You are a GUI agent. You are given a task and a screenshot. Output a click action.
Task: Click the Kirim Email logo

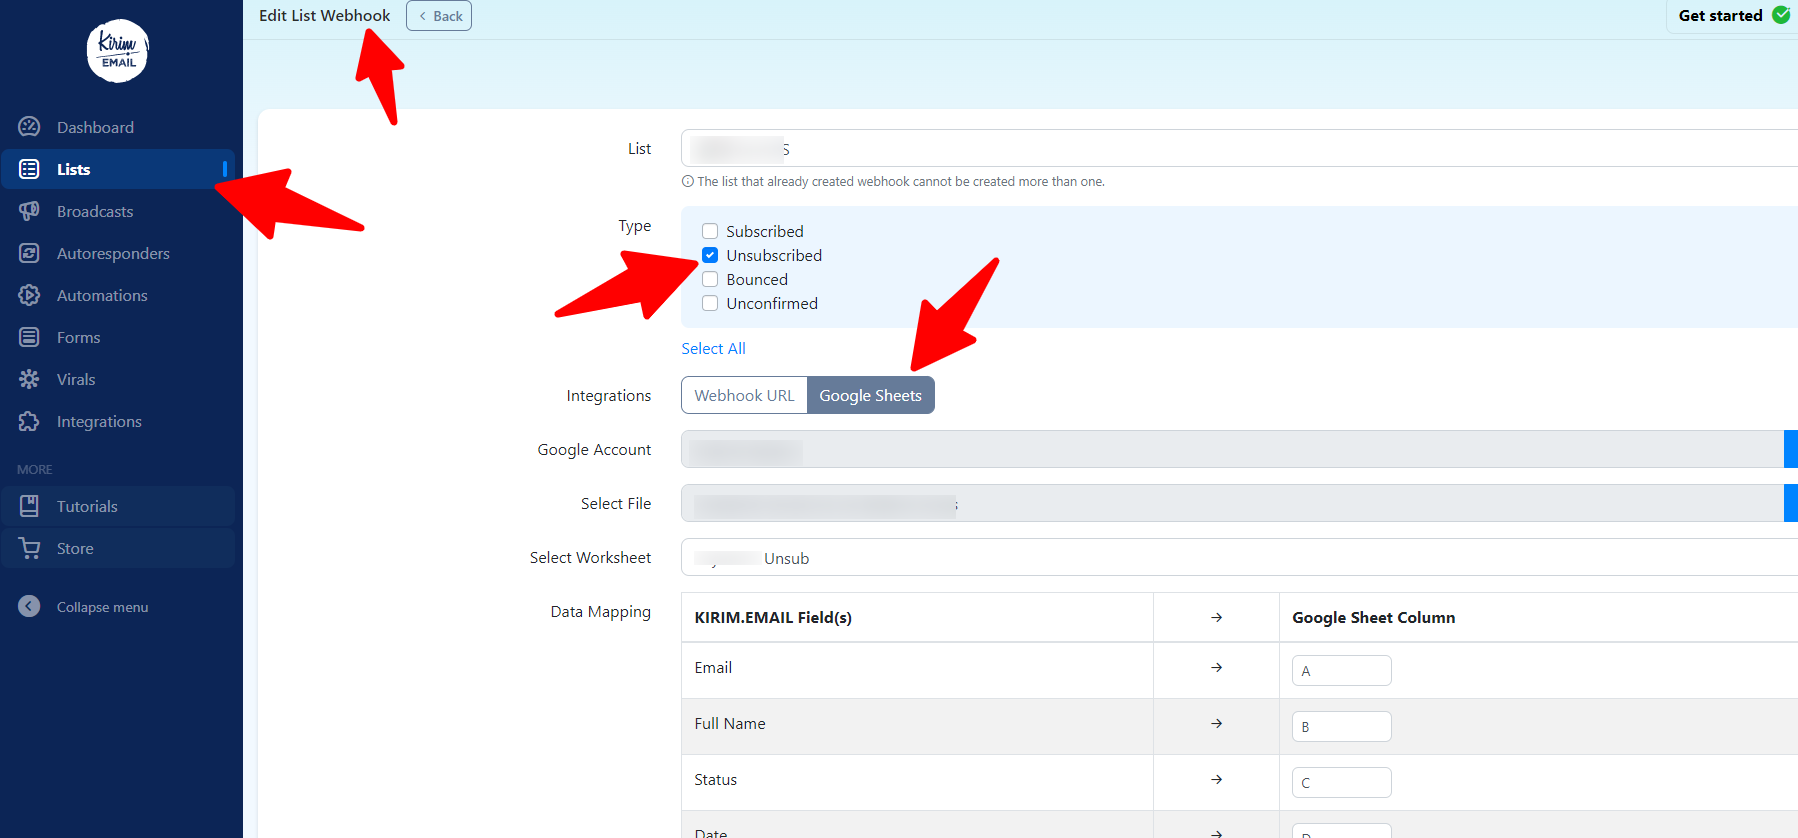coord(118,51)
